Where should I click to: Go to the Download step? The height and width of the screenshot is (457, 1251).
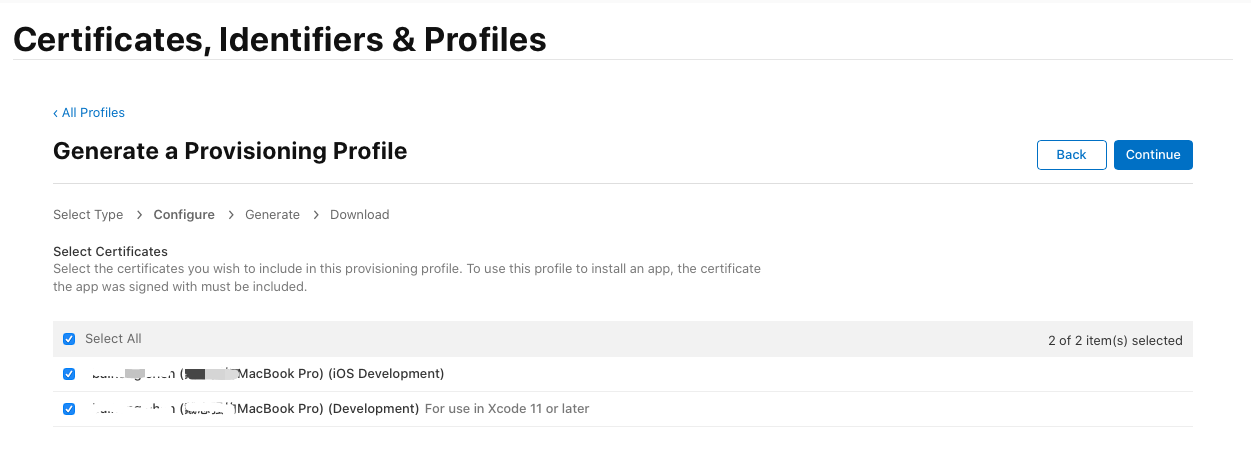pos(359,215)
